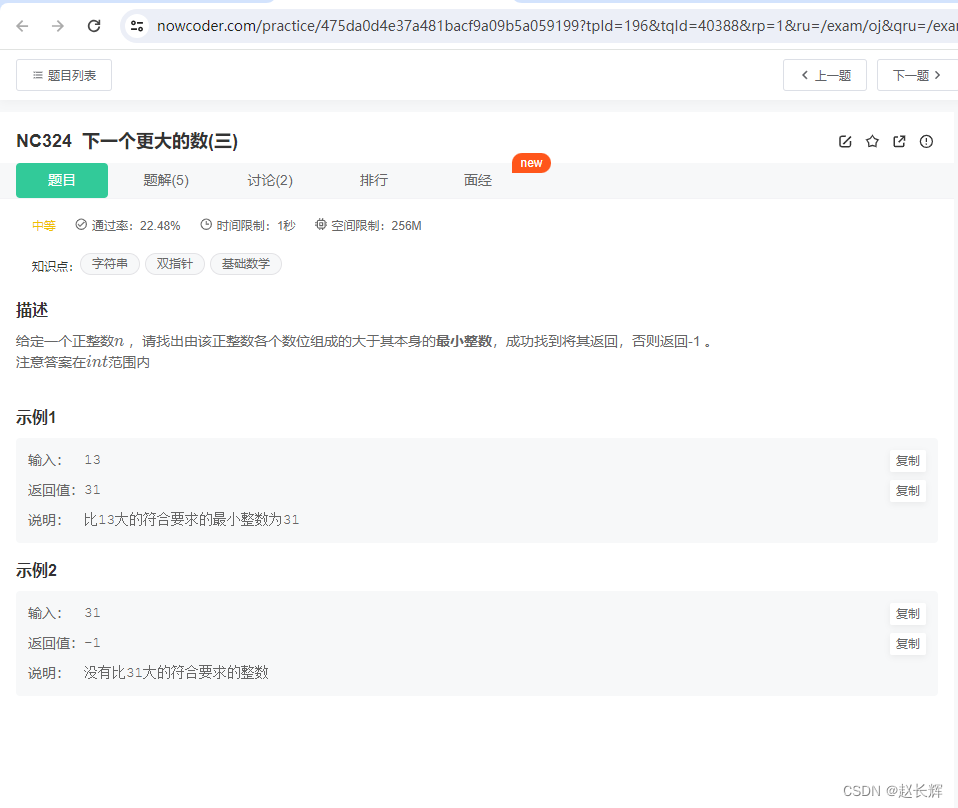The width and height of the screenshot is (958, 808).
Task: Select the 双指针 tag
Action: pos(175,263)
